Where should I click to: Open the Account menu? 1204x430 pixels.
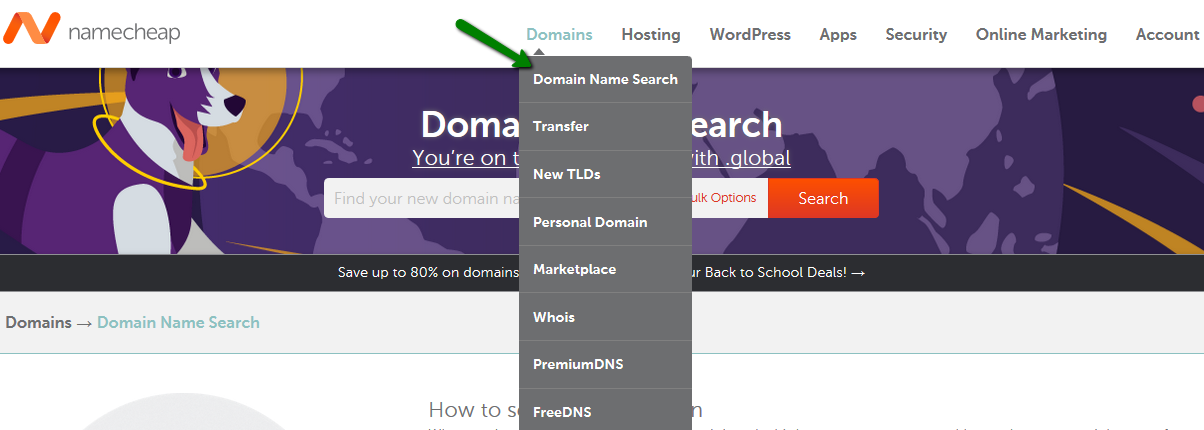tap(1167, 34)
